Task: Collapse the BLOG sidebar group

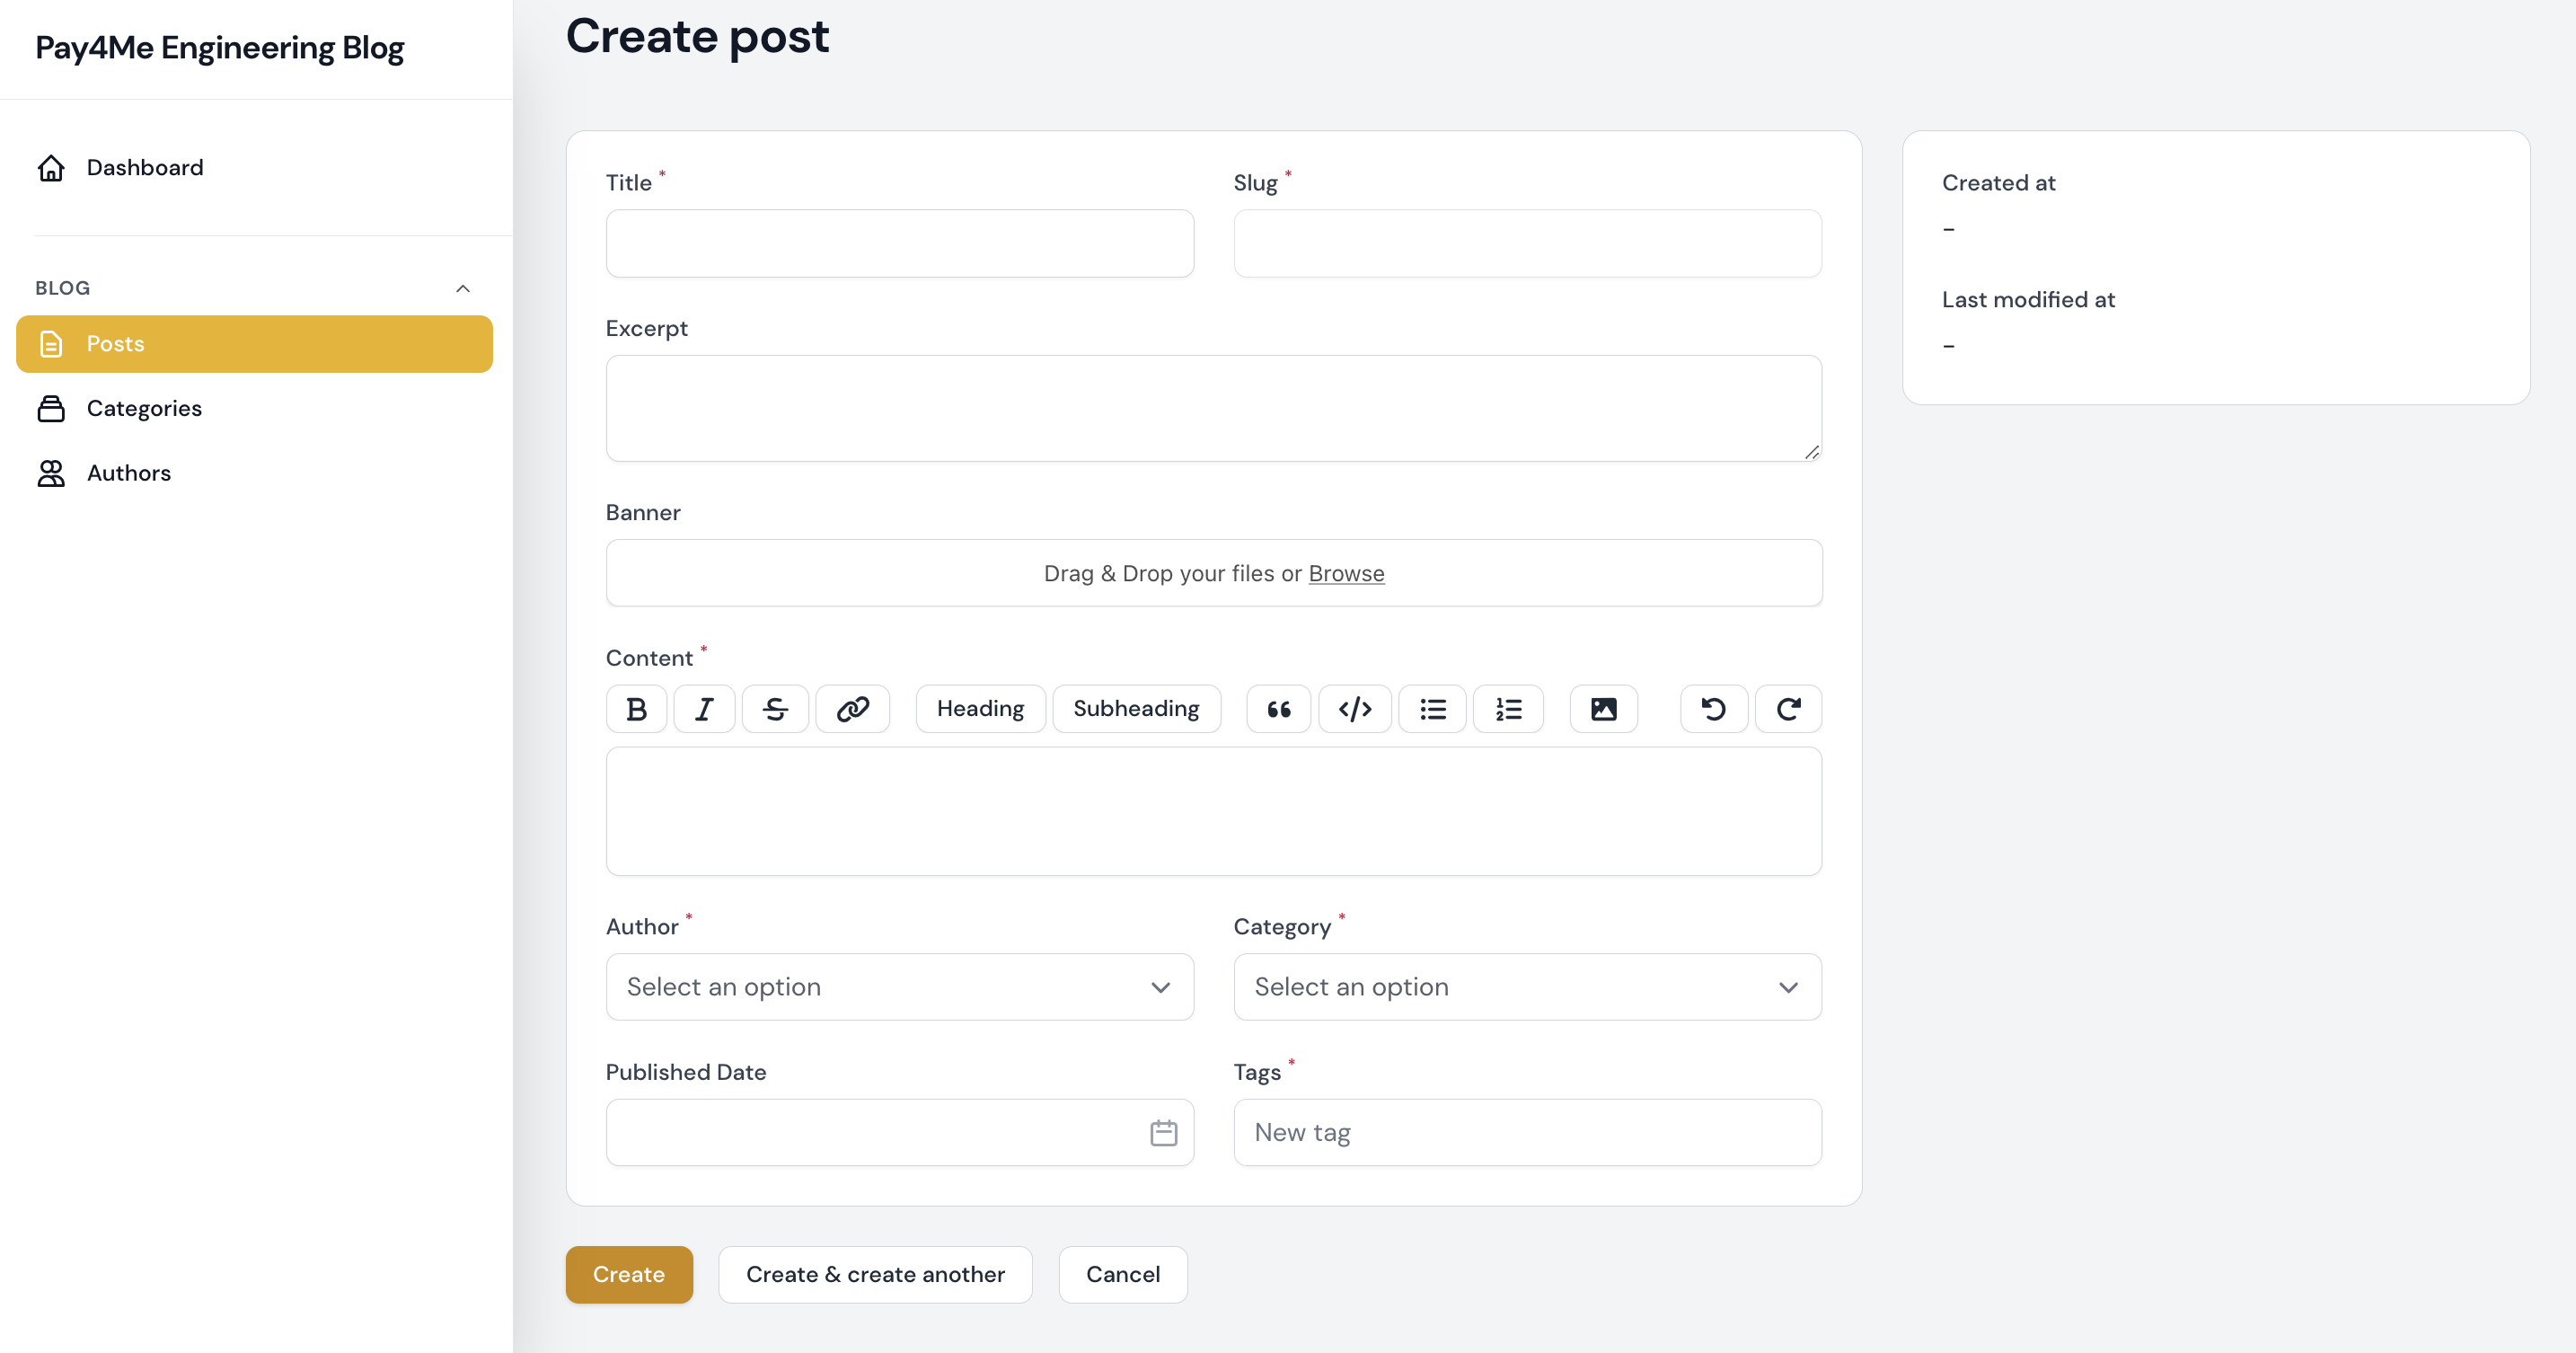Action: (463, 289)
